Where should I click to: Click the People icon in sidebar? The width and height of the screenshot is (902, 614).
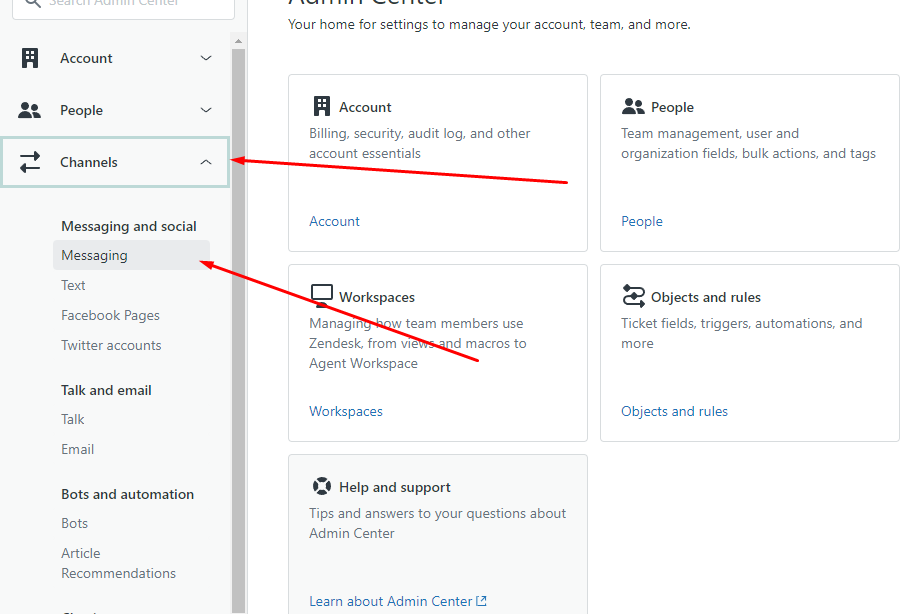point(30,110)
